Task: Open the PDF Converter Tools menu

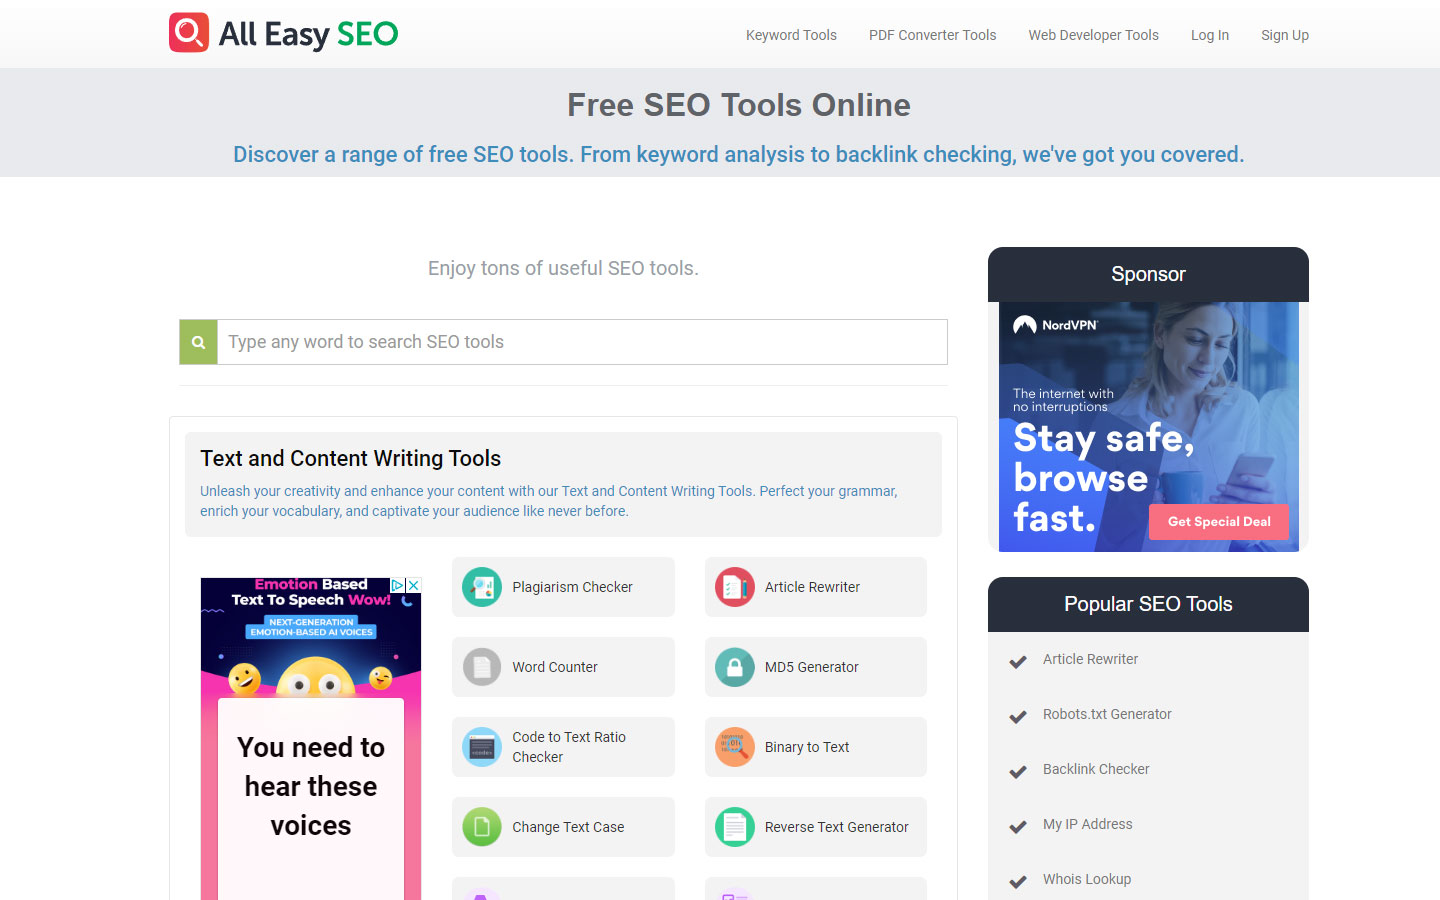Action: [932, 35]
